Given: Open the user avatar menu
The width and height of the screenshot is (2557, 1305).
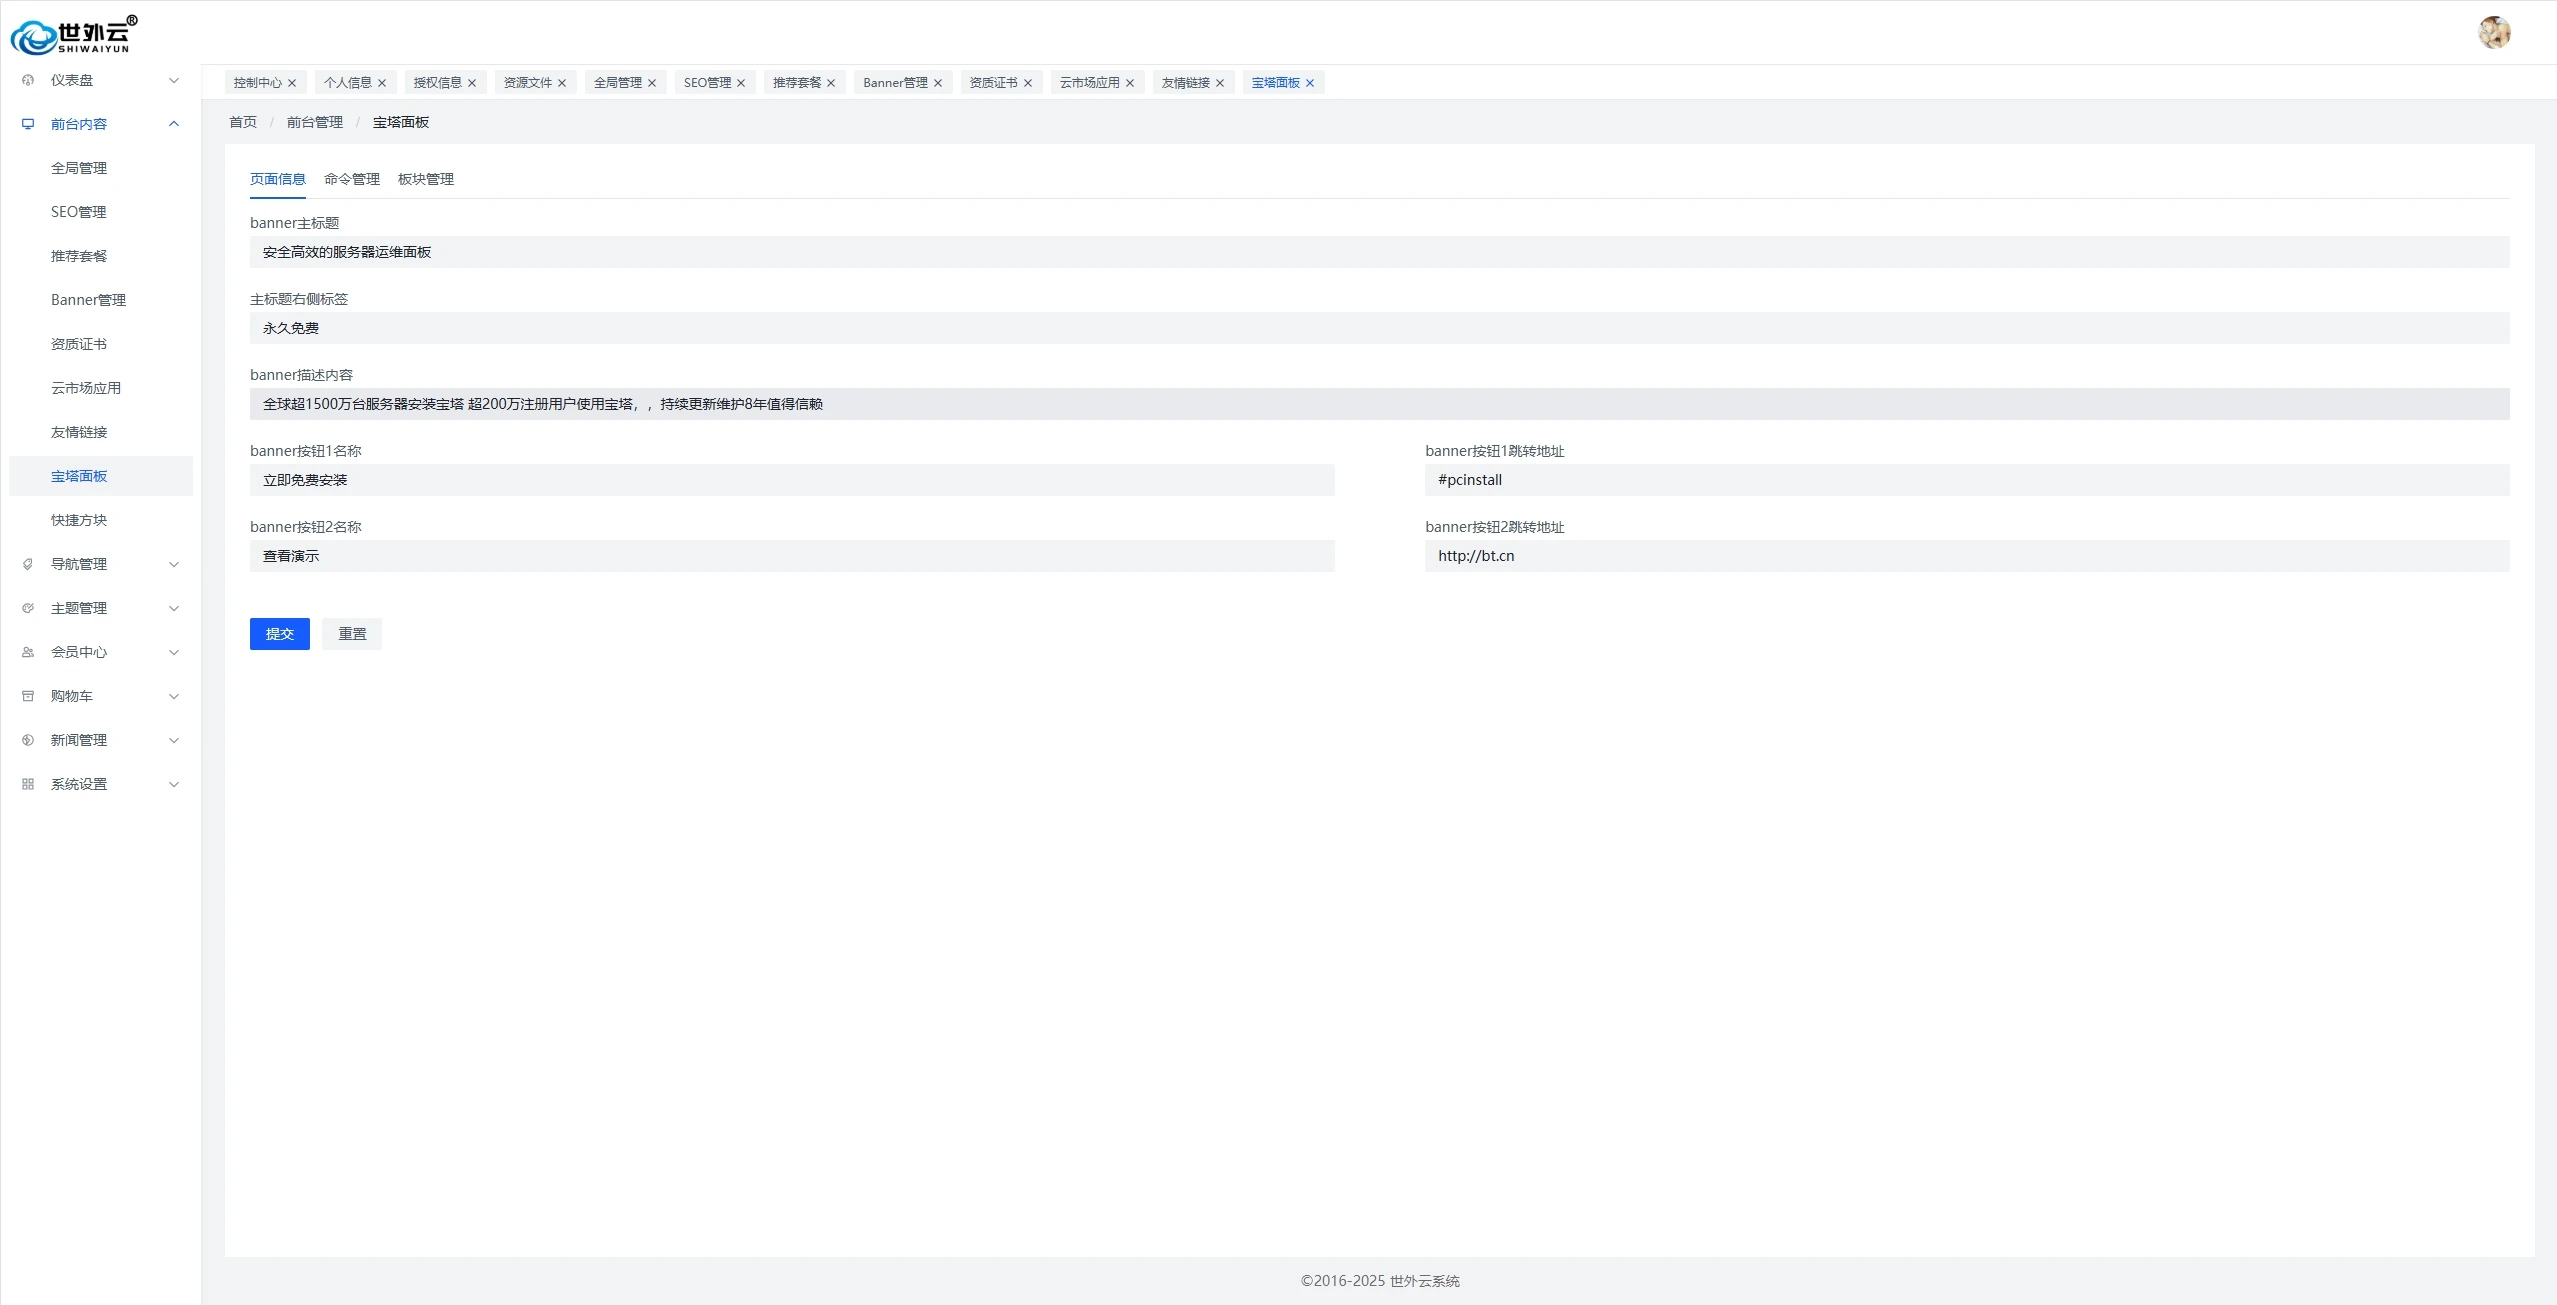Looking at the screenshot, I should (x=2494, y=32).
